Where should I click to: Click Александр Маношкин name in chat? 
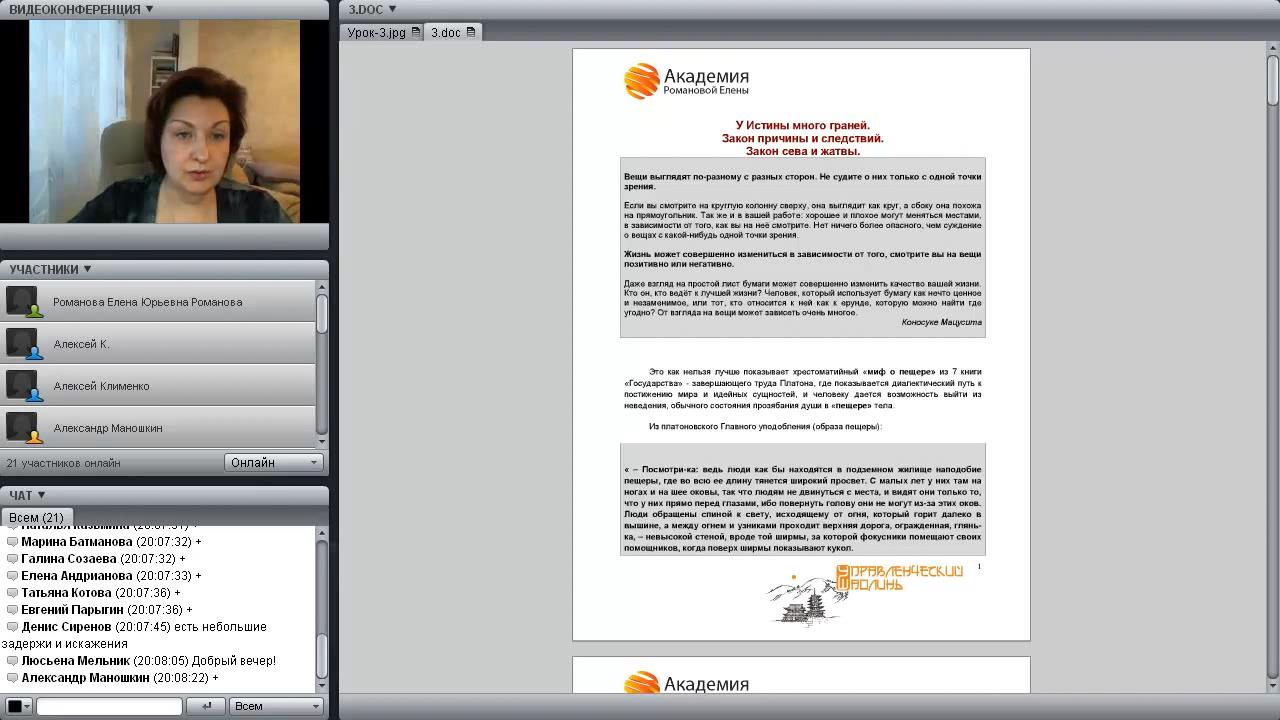[x=86, y=678]
